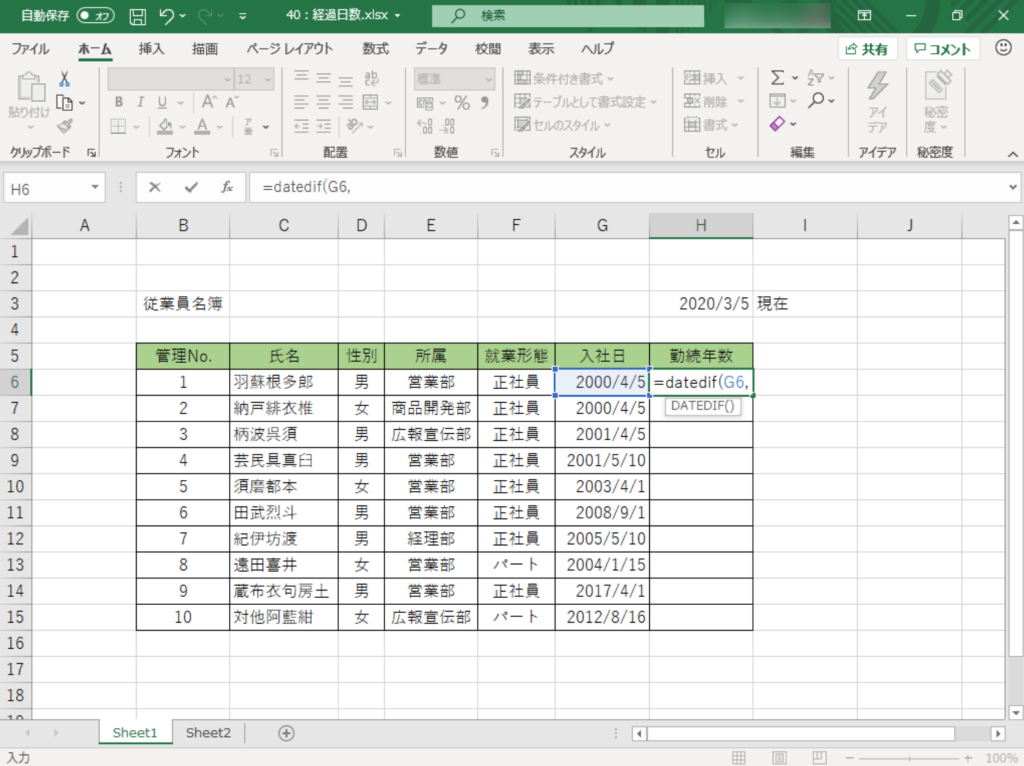Open the Name Box dropdown arrow
The width and height of the screenshot is (1024, 766).
pos(95,187)
